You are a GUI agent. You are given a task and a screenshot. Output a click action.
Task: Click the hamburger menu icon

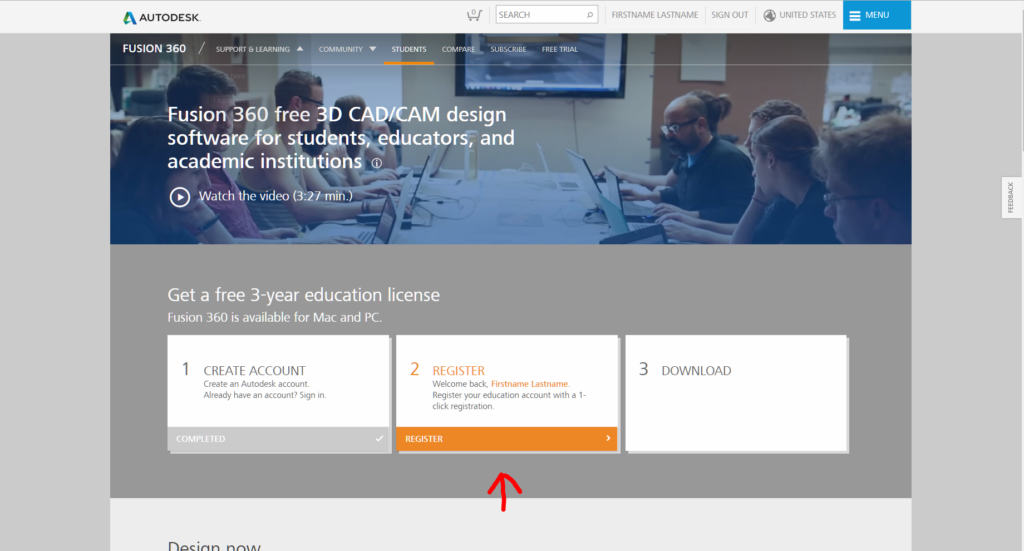point(855,15)
